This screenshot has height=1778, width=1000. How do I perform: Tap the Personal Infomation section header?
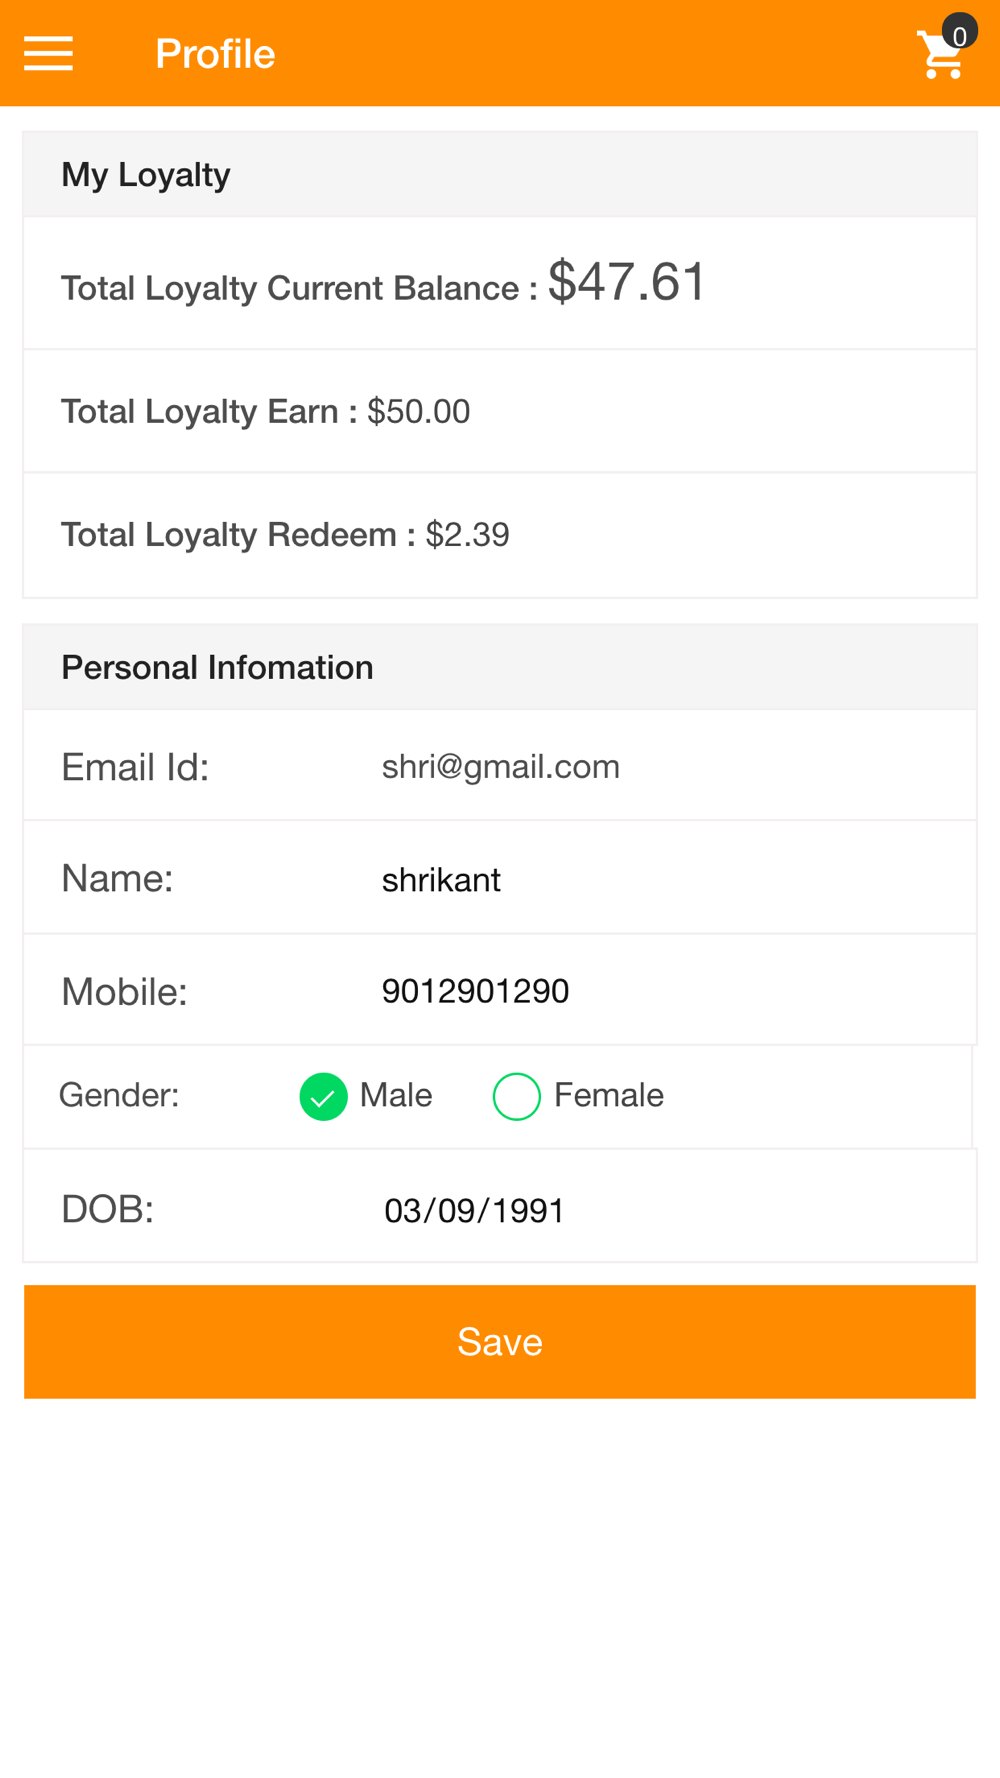click(500, 667)
